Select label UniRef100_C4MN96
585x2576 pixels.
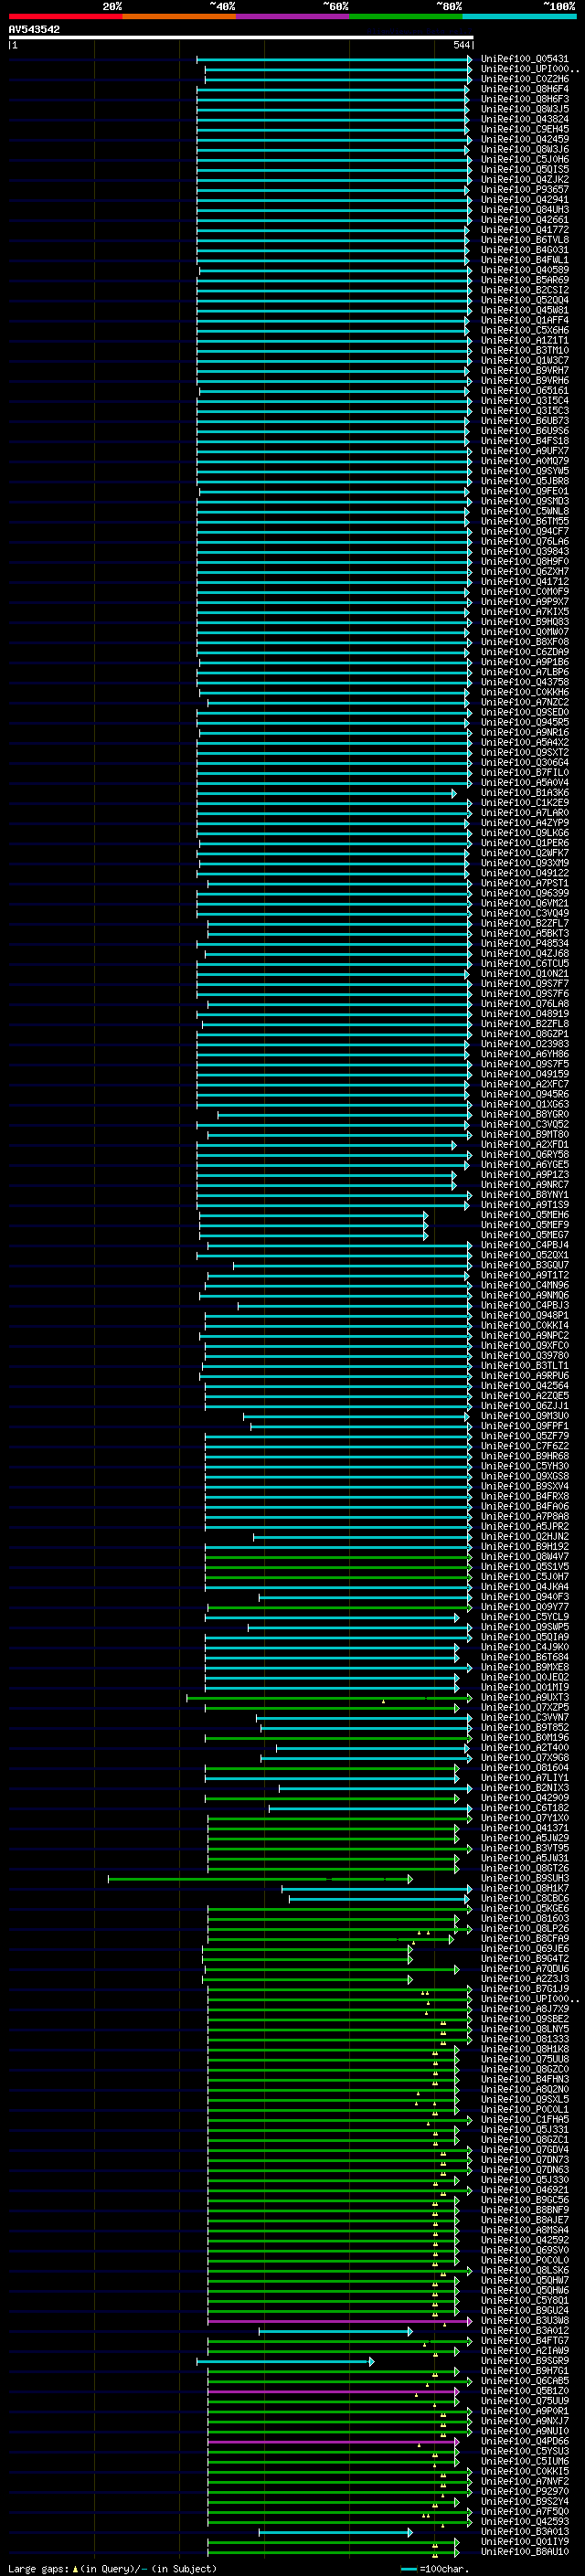coord(524,1285)
